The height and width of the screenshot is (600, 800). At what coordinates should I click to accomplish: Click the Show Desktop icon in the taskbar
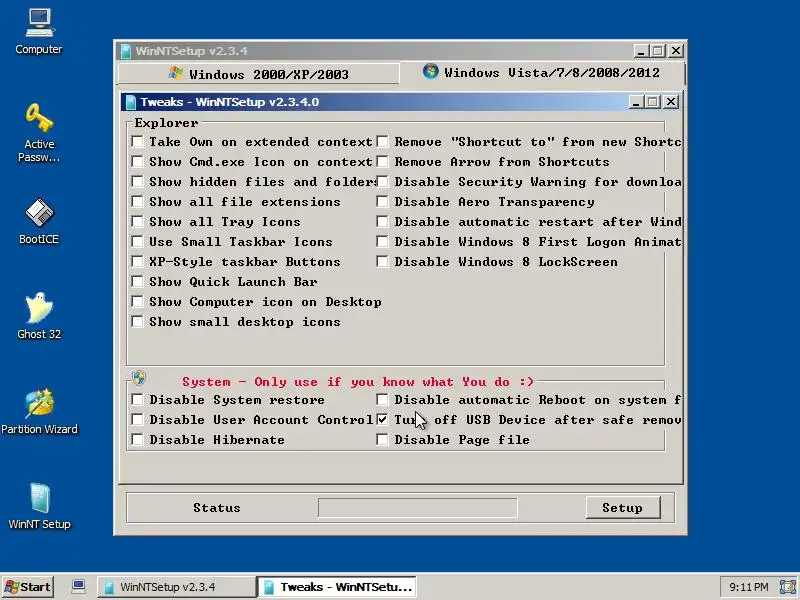(78, 586)
